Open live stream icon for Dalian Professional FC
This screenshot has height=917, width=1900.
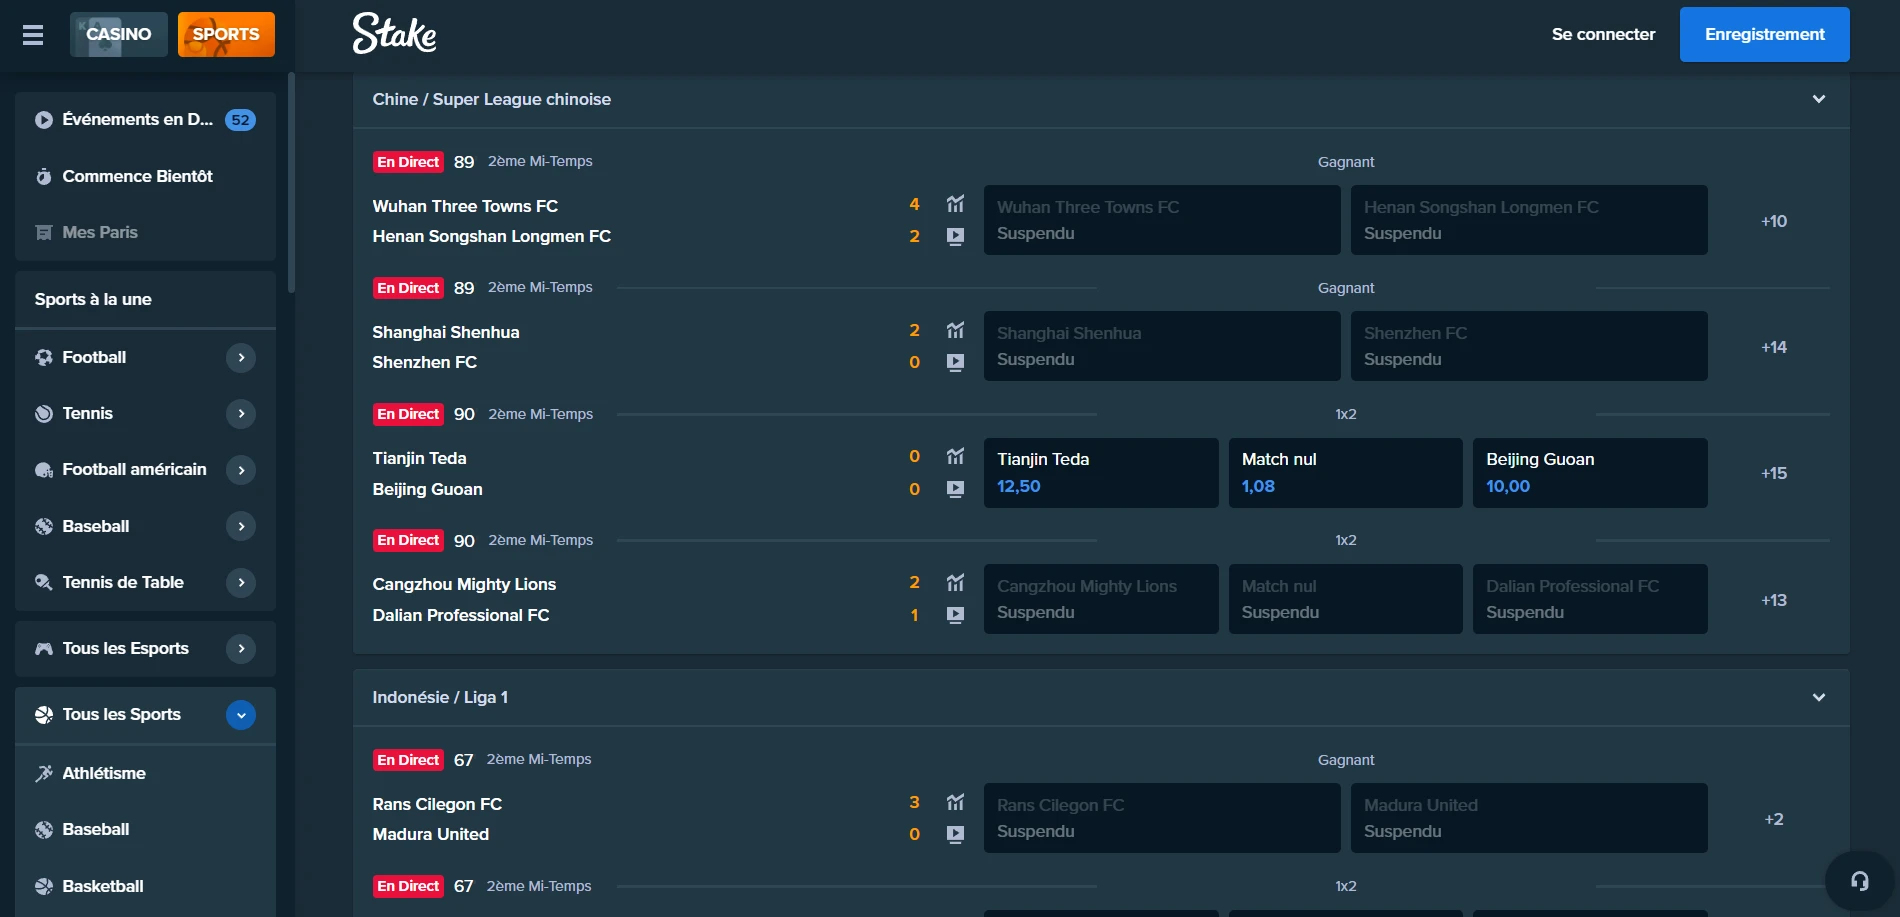(x=955, y=615)
